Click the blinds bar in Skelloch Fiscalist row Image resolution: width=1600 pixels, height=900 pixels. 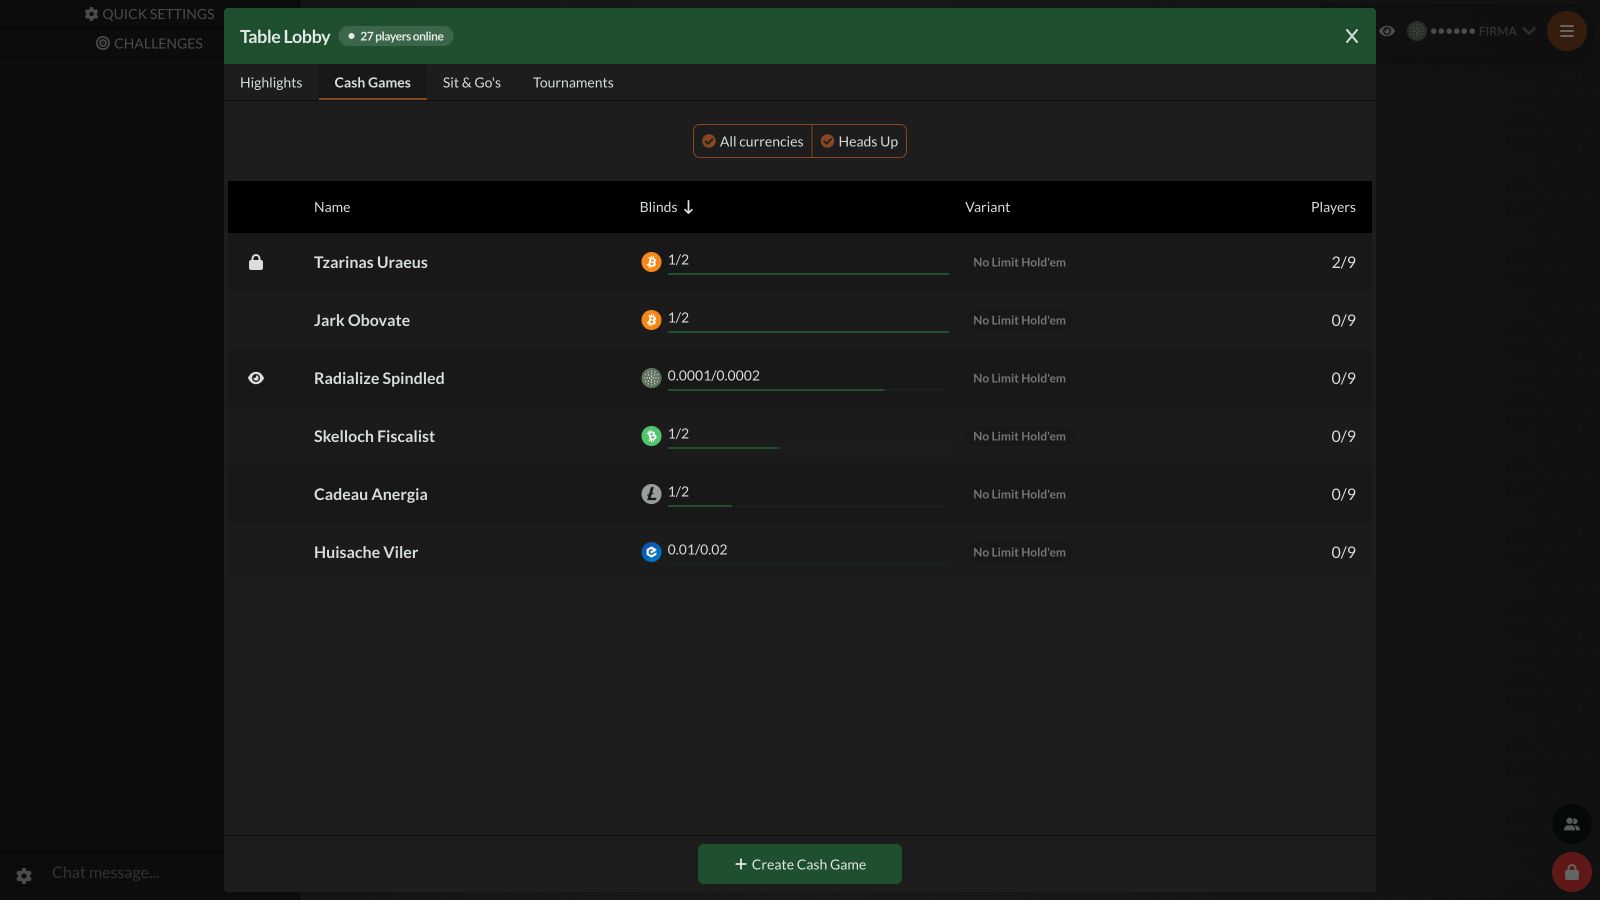[x=808, y=447]
